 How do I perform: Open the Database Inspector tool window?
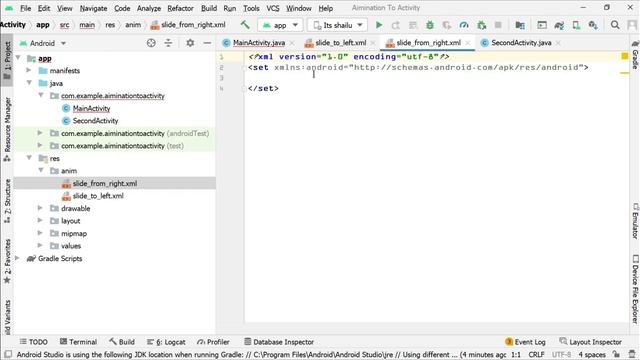point(279,342)
